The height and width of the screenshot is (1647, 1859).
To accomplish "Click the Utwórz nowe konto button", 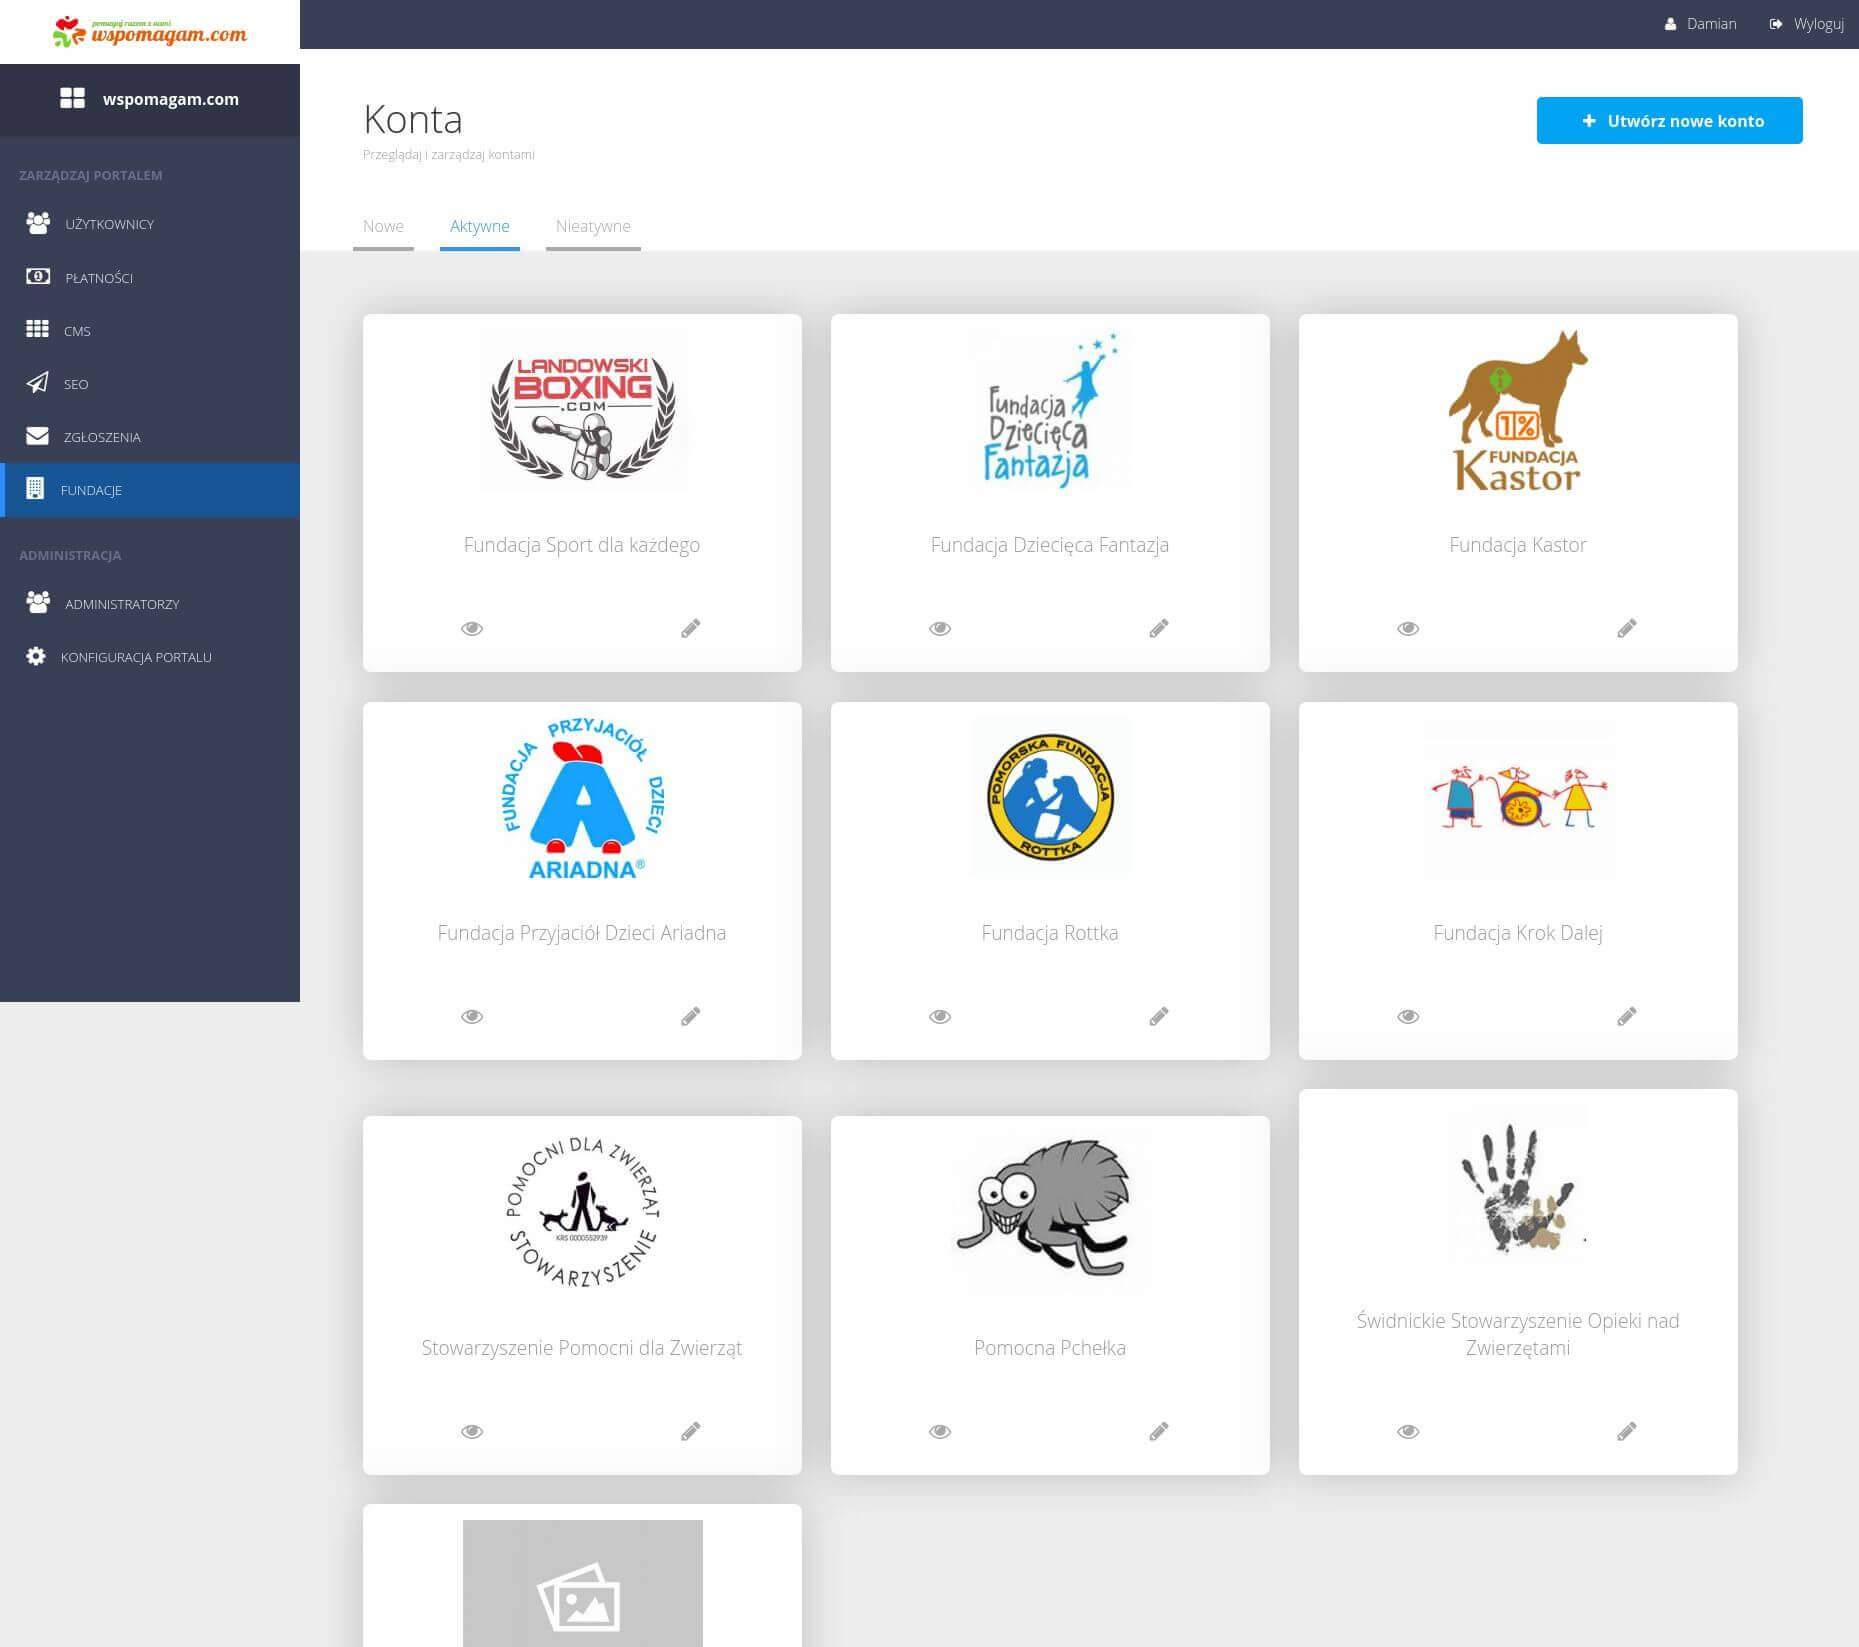I will [1669, 121].
